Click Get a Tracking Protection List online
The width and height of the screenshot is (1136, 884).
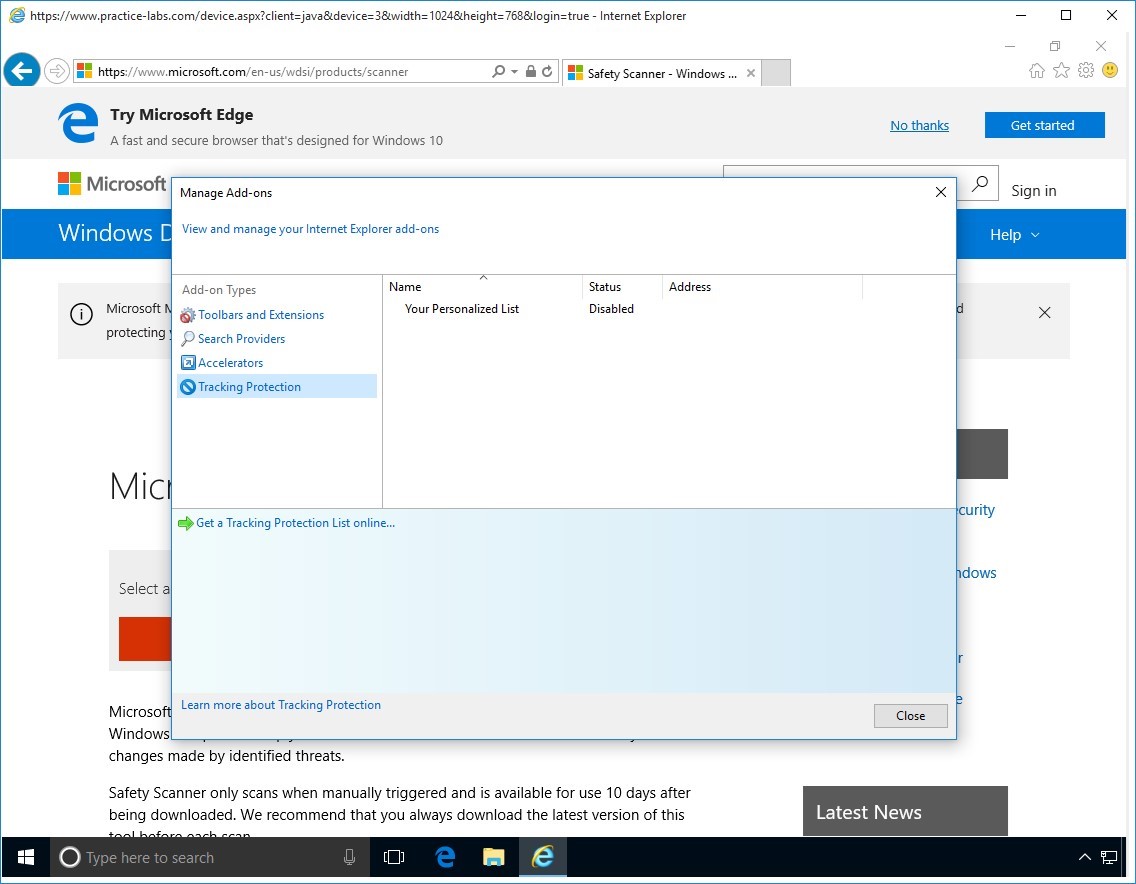(295, 523)
